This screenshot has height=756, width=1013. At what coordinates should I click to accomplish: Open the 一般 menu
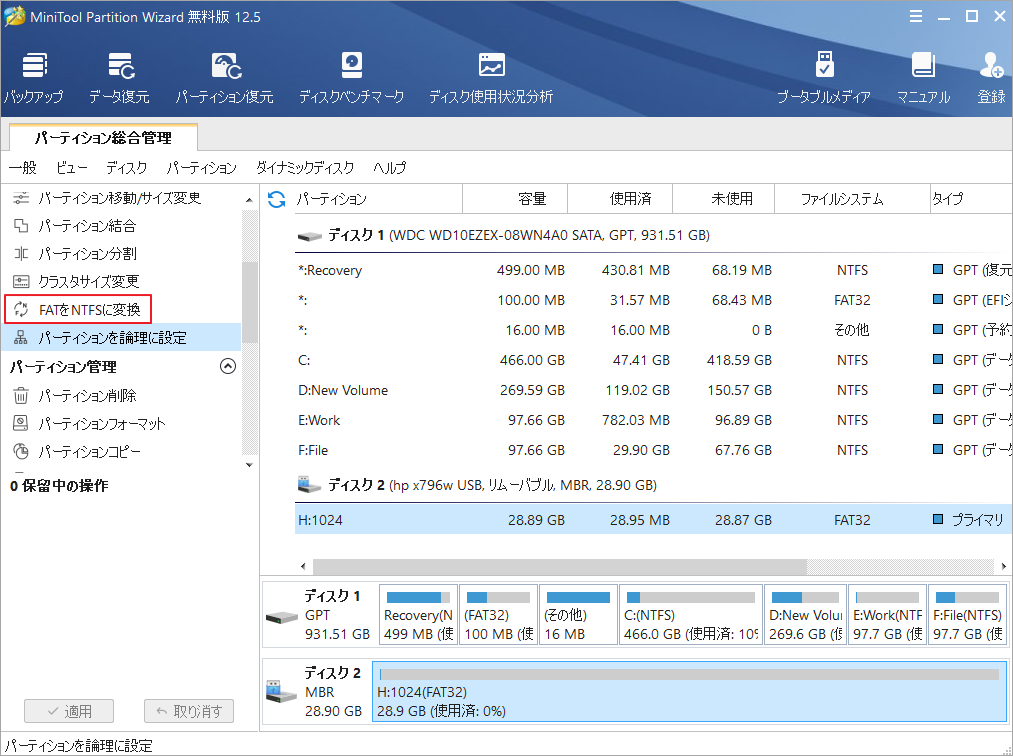23,168
